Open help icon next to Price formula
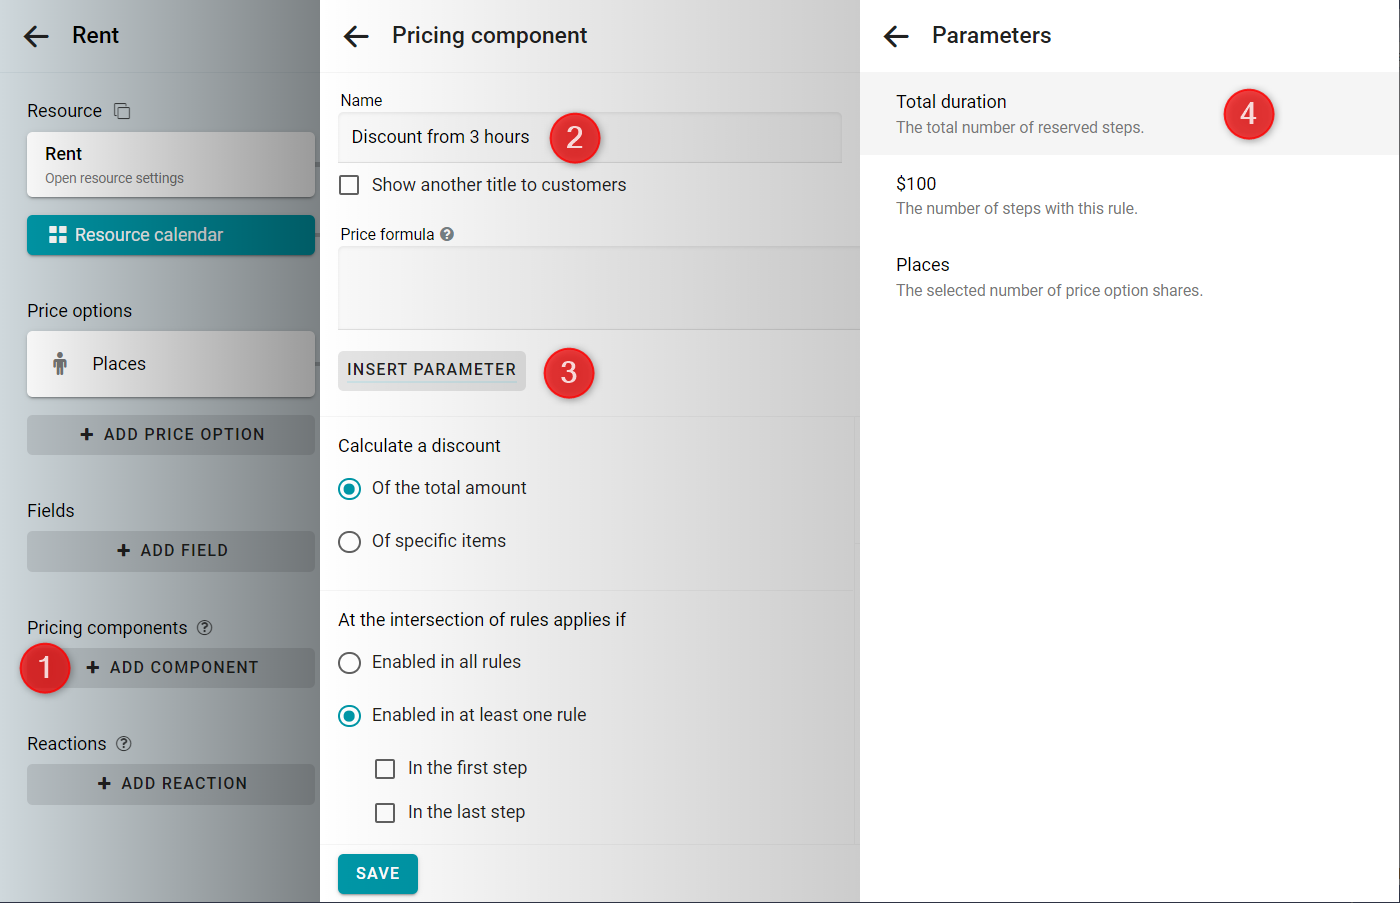This screenshot has height=903, width=1400. 447,234
